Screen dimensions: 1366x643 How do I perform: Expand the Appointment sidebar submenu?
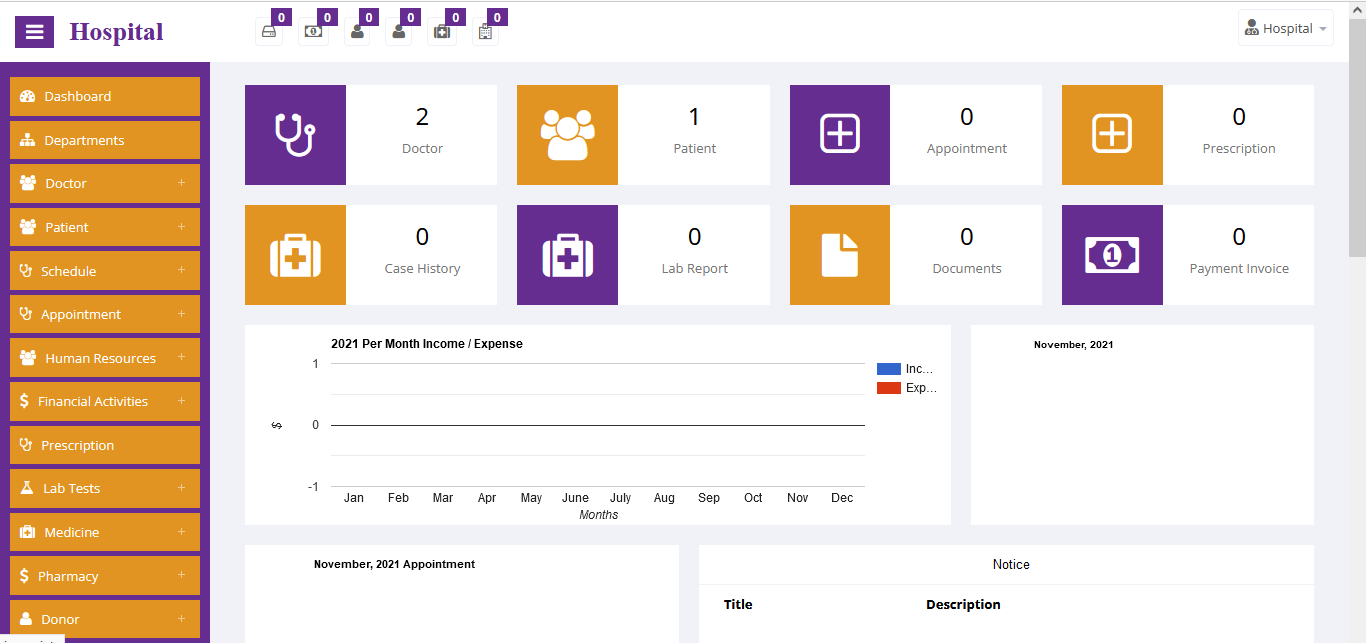[181, 314]
